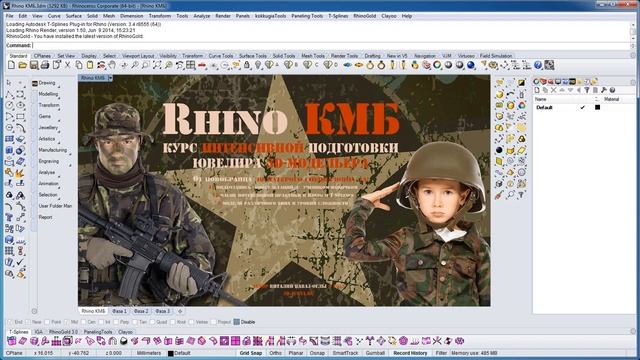Click the Copy icon in toolbar
The height and width of the screenshot is (360, 640).
pyautogui.click(x=79, y=65)
